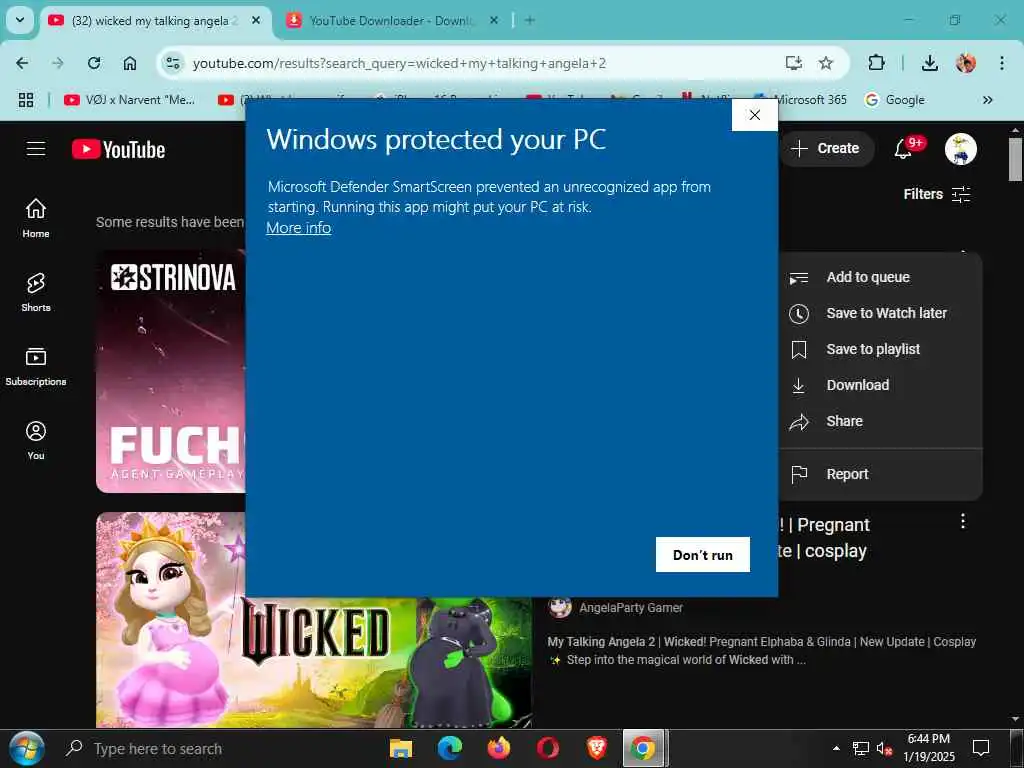This screenshot has width=1024, height=768.
Task: Choose Save to playlist
Action: point(880,349)
